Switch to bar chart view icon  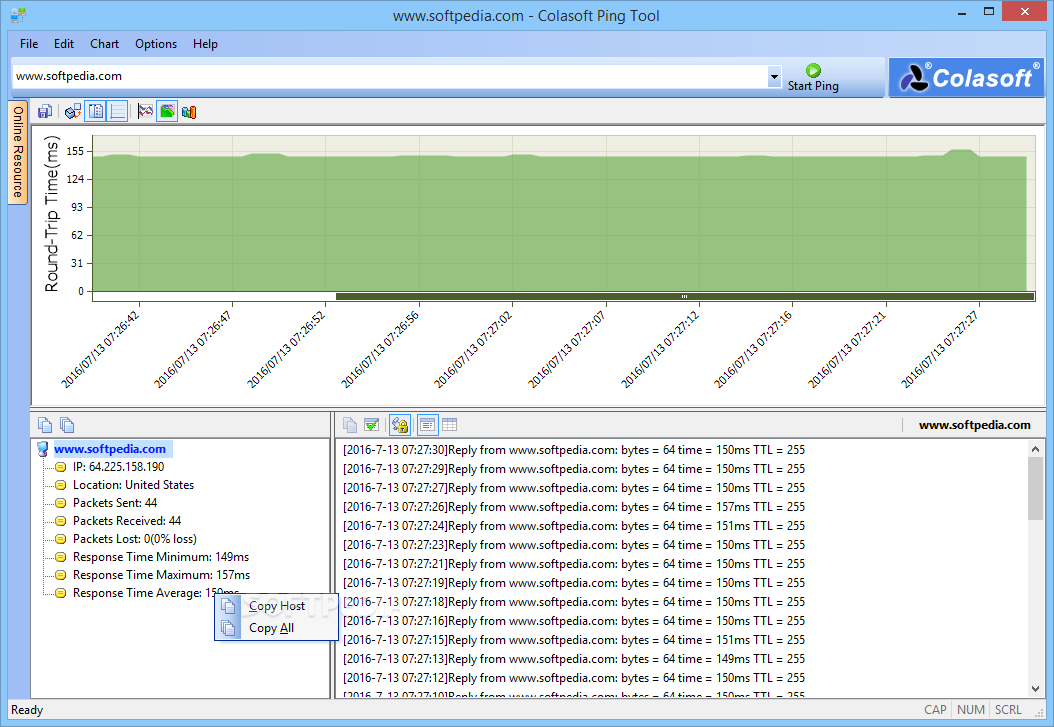[x=189, y=112]
